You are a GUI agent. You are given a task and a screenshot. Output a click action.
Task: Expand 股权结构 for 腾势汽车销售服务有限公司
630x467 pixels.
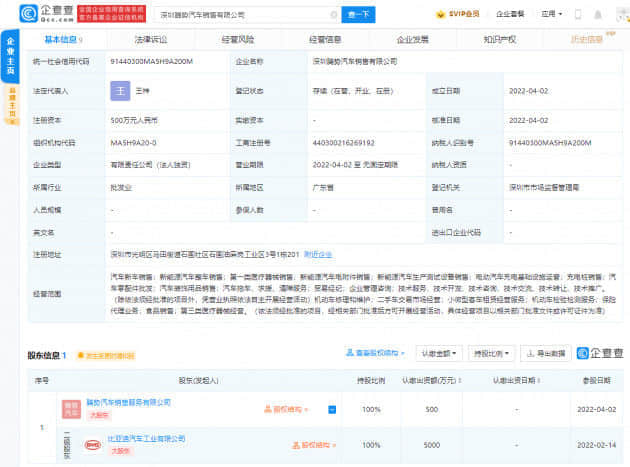coord(286,410)
